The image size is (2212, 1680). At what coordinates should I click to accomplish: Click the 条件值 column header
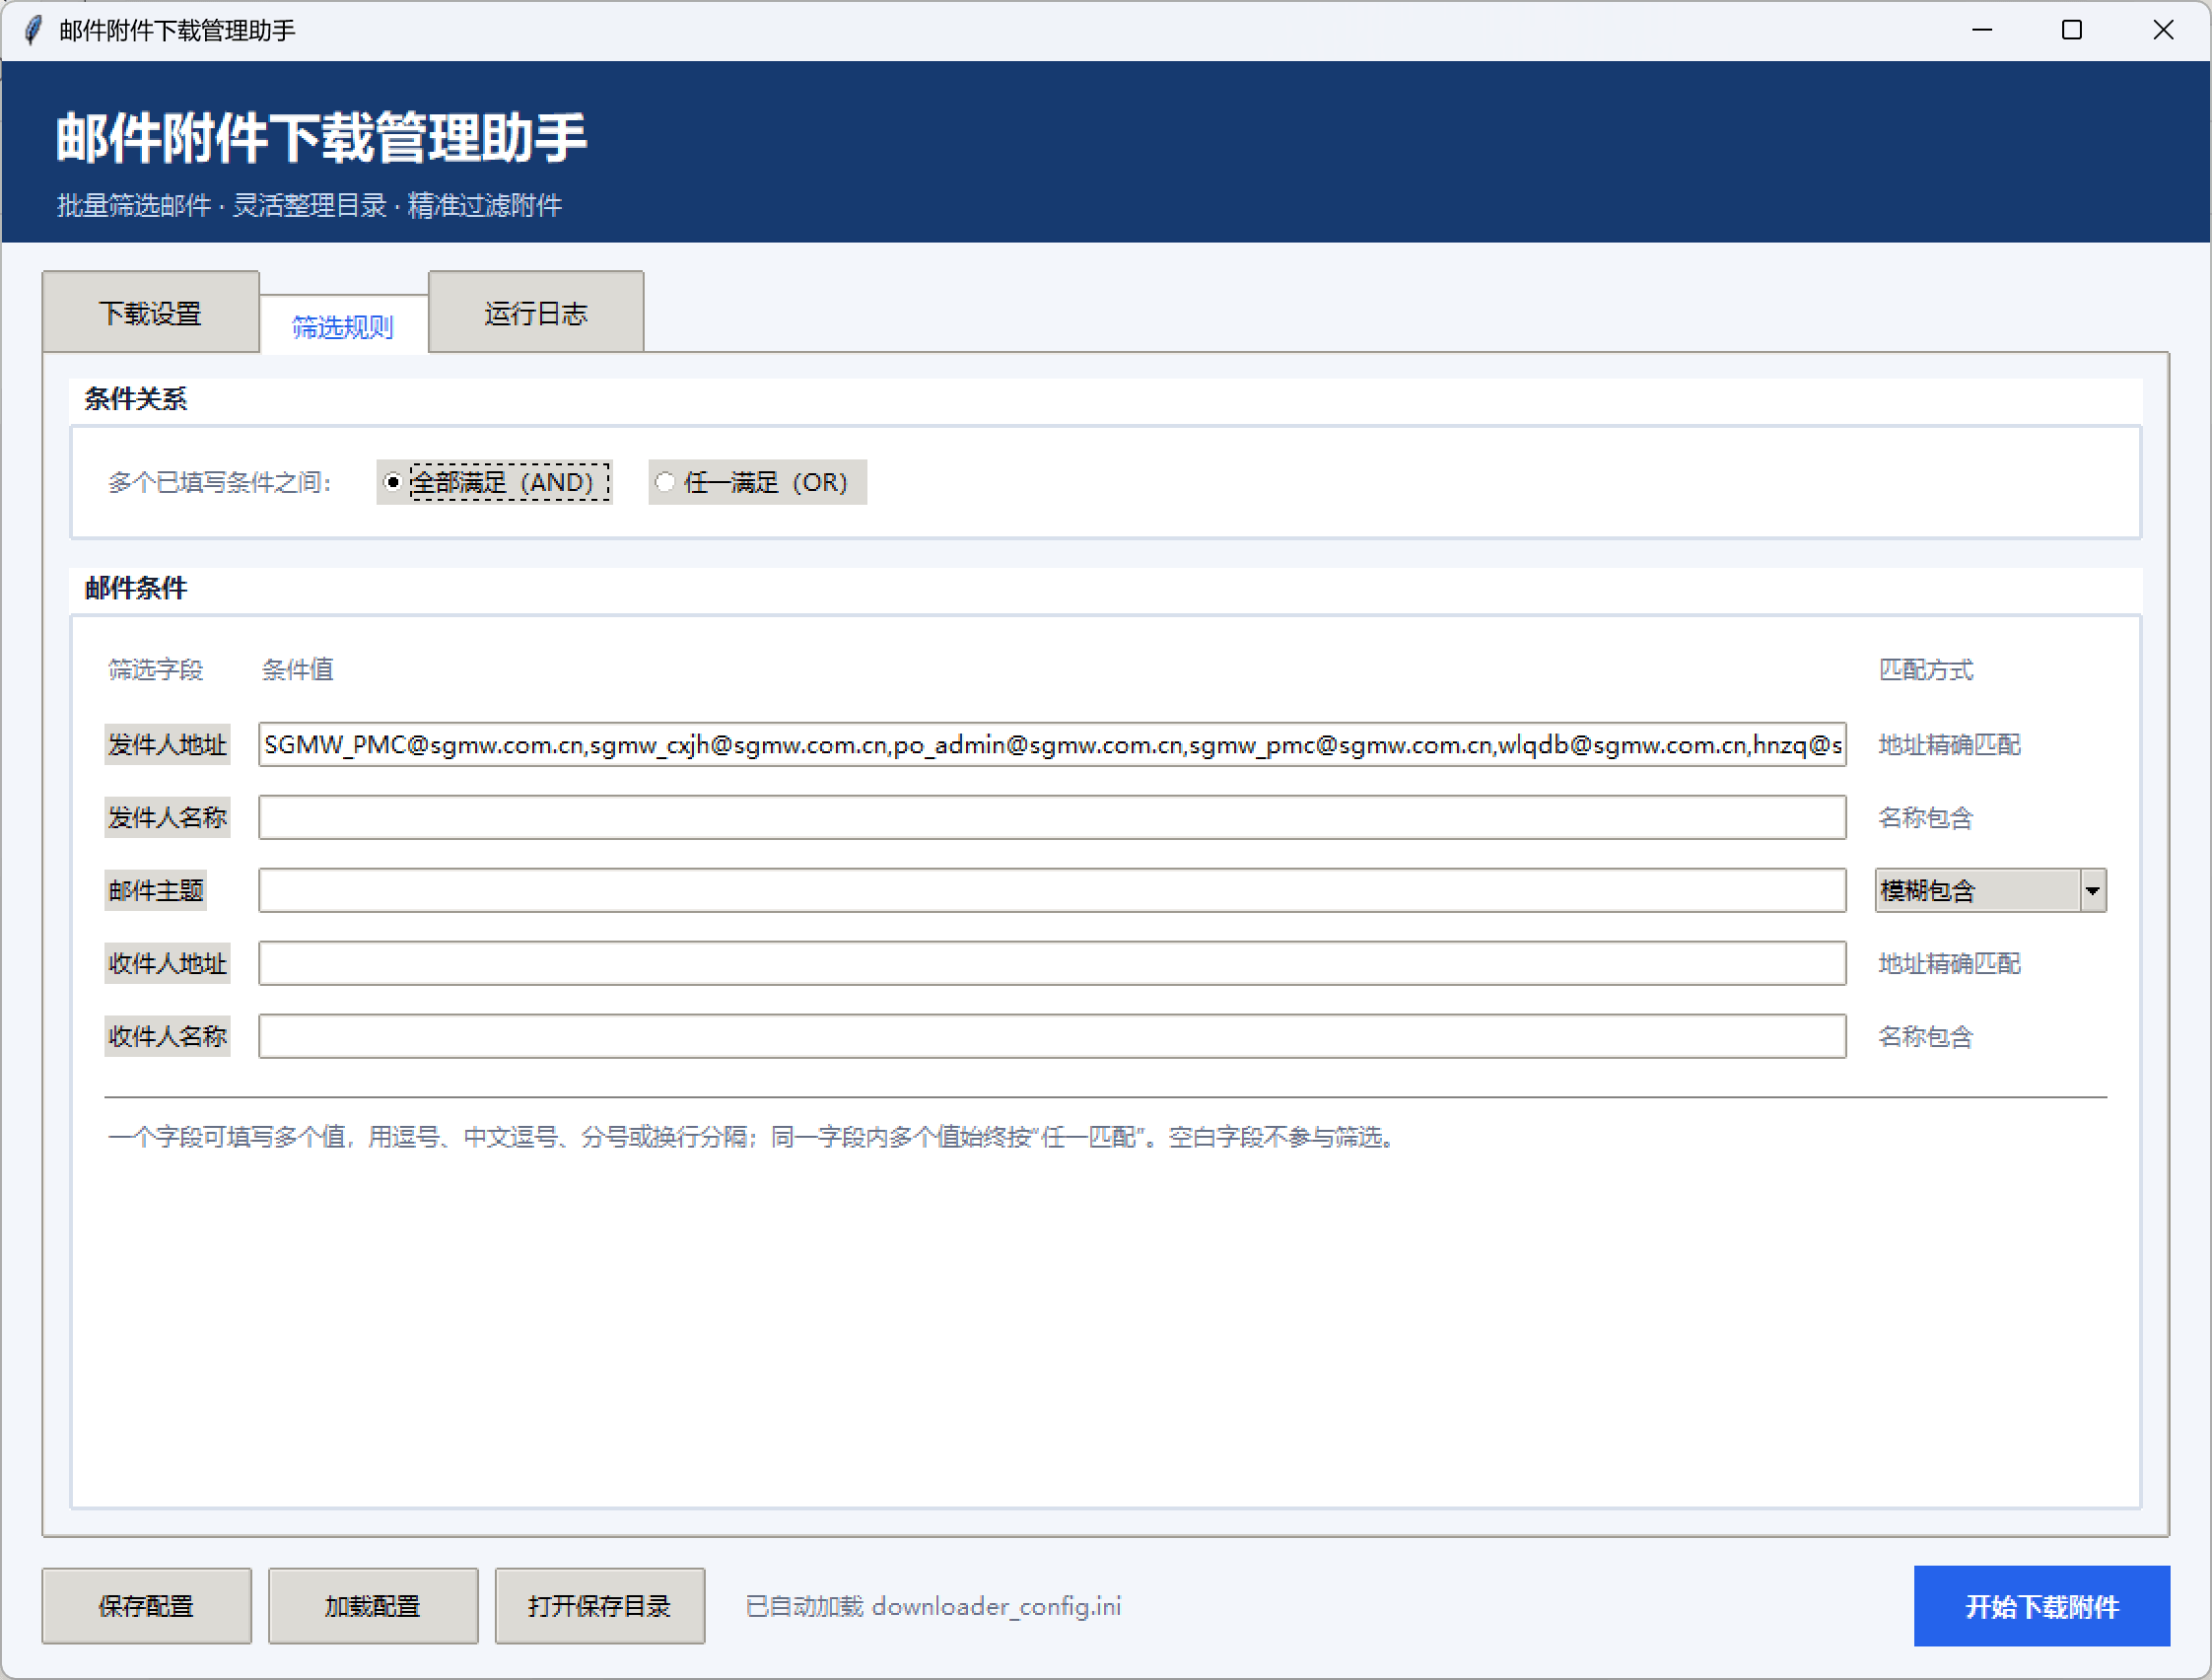(x=298, y=670)
